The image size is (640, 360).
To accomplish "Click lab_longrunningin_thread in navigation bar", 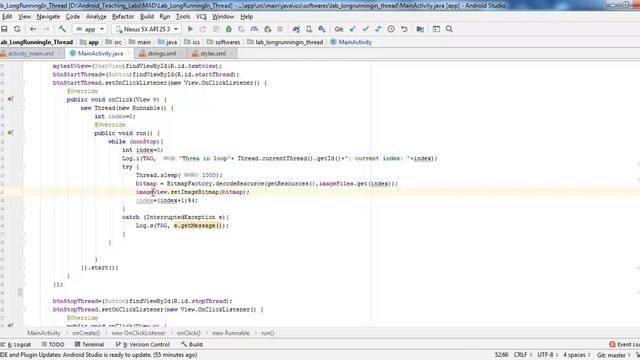I will 285,42.
